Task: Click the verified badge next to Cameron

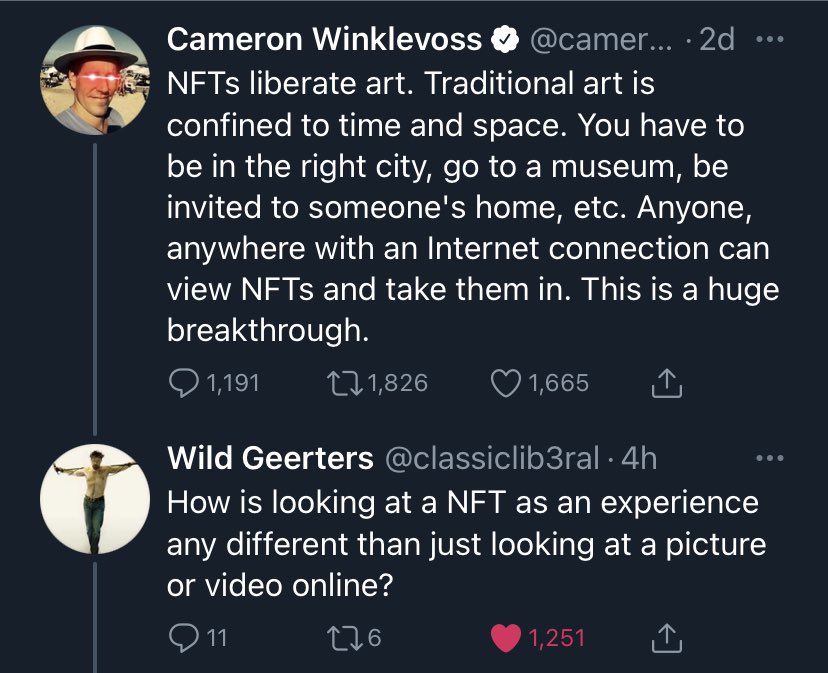Action: [x=505, y=40]
